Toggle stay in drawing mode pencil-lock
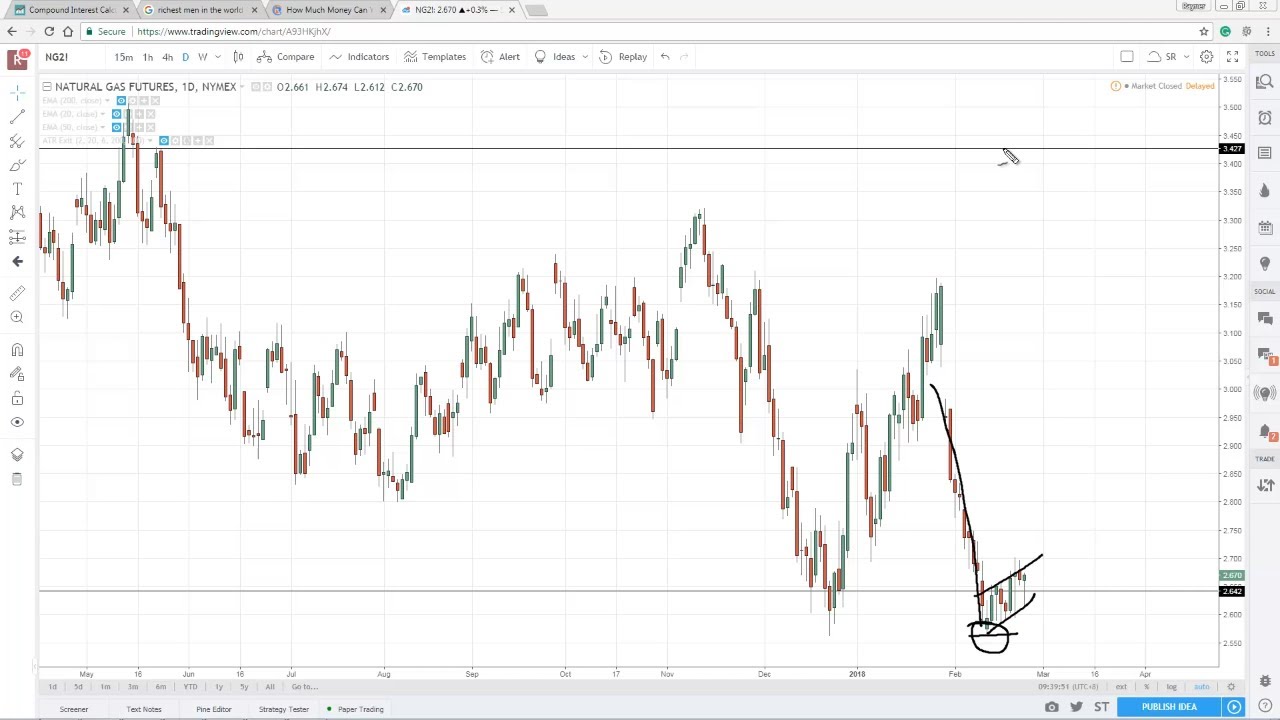This screenshot has height=720, width=1280. [17, 374]
